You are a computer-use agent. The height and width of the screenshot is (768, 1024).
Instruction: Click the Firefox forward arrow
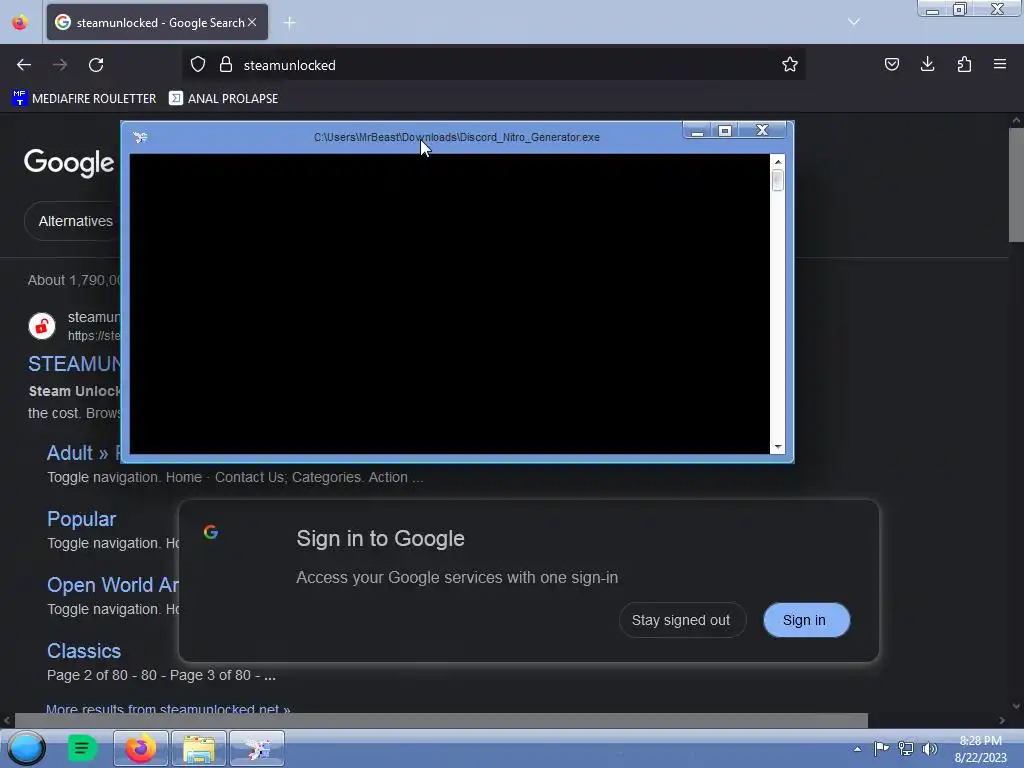(60, 65)
